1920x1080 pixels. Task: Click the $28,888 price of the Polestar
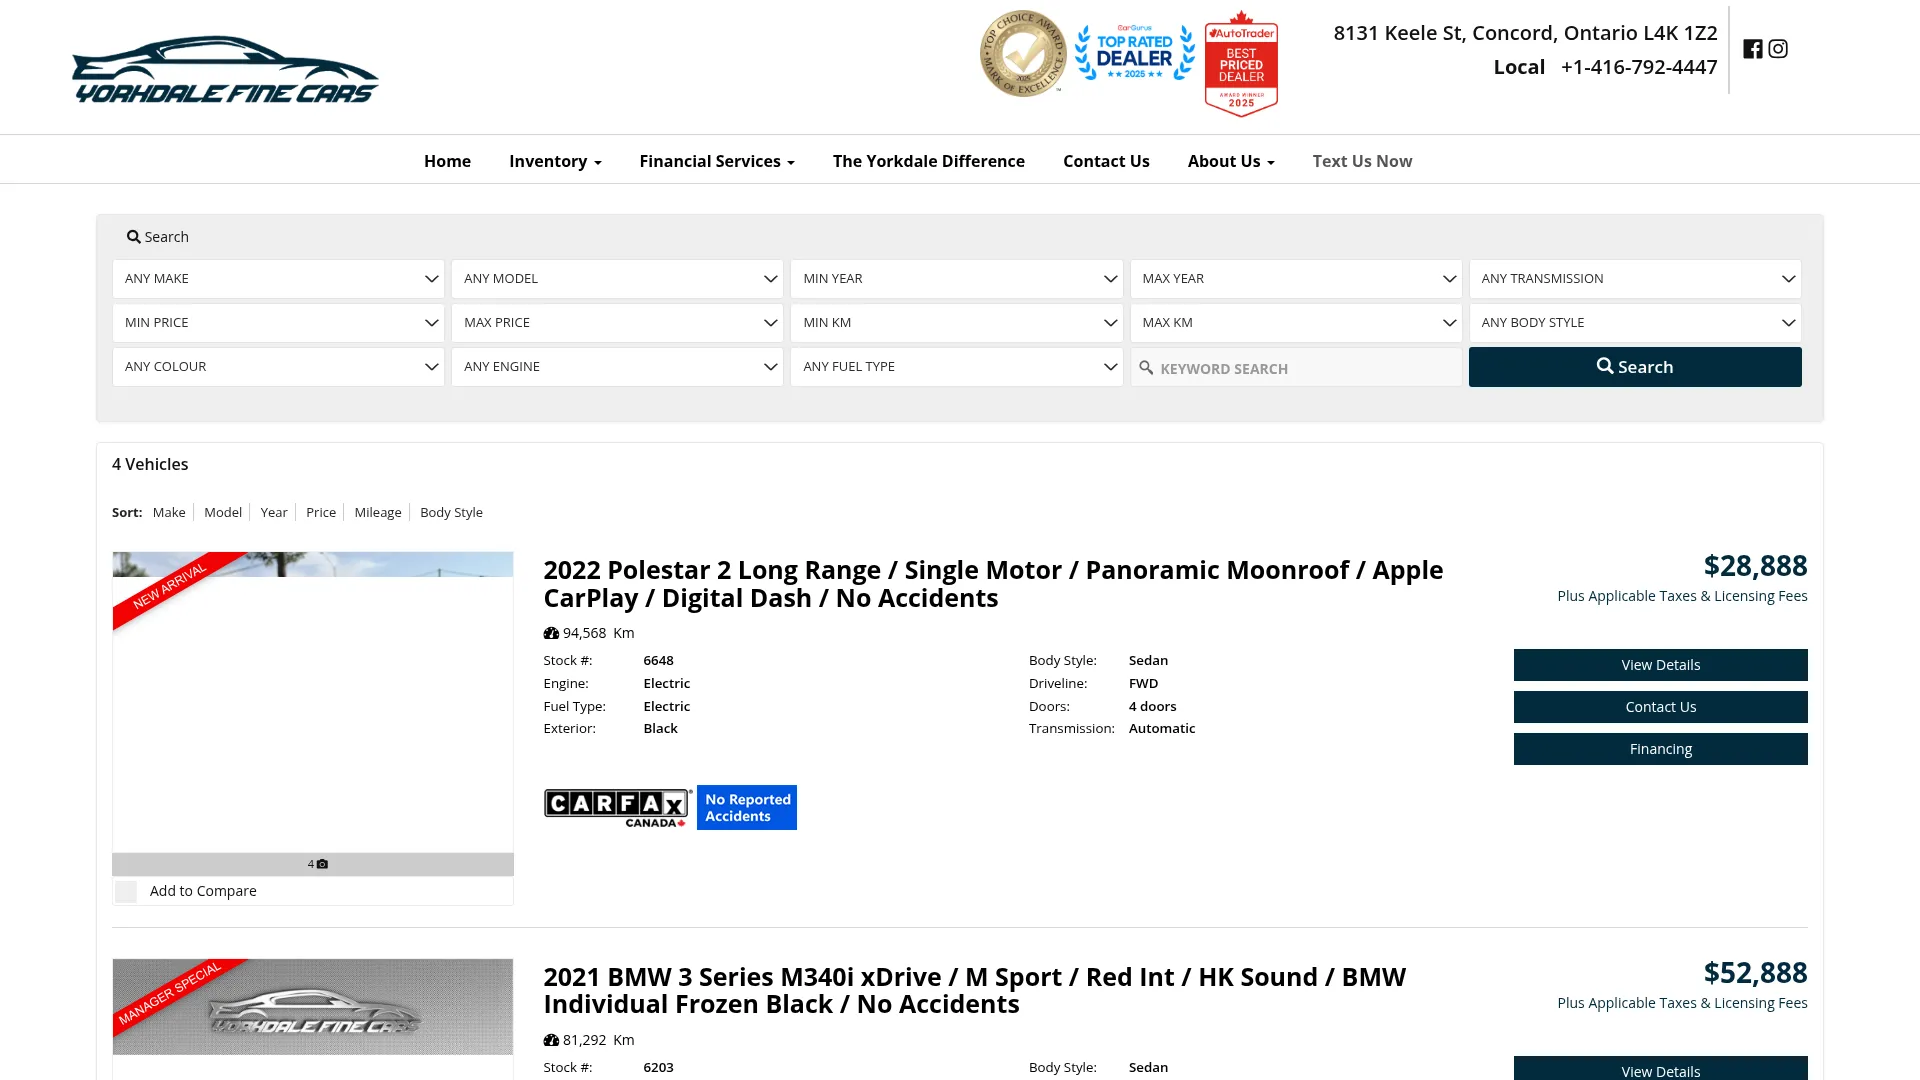tap(1755, 566)
